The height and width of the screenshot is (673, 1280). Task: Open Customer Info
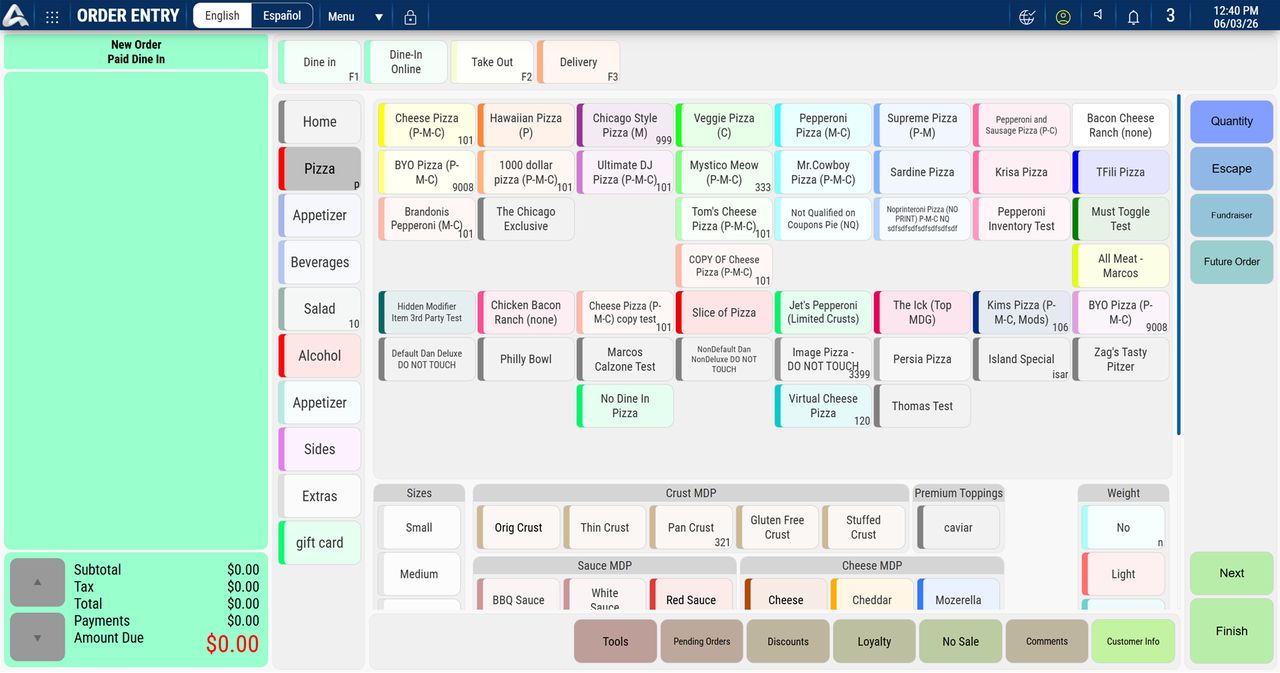point(1133,641)
